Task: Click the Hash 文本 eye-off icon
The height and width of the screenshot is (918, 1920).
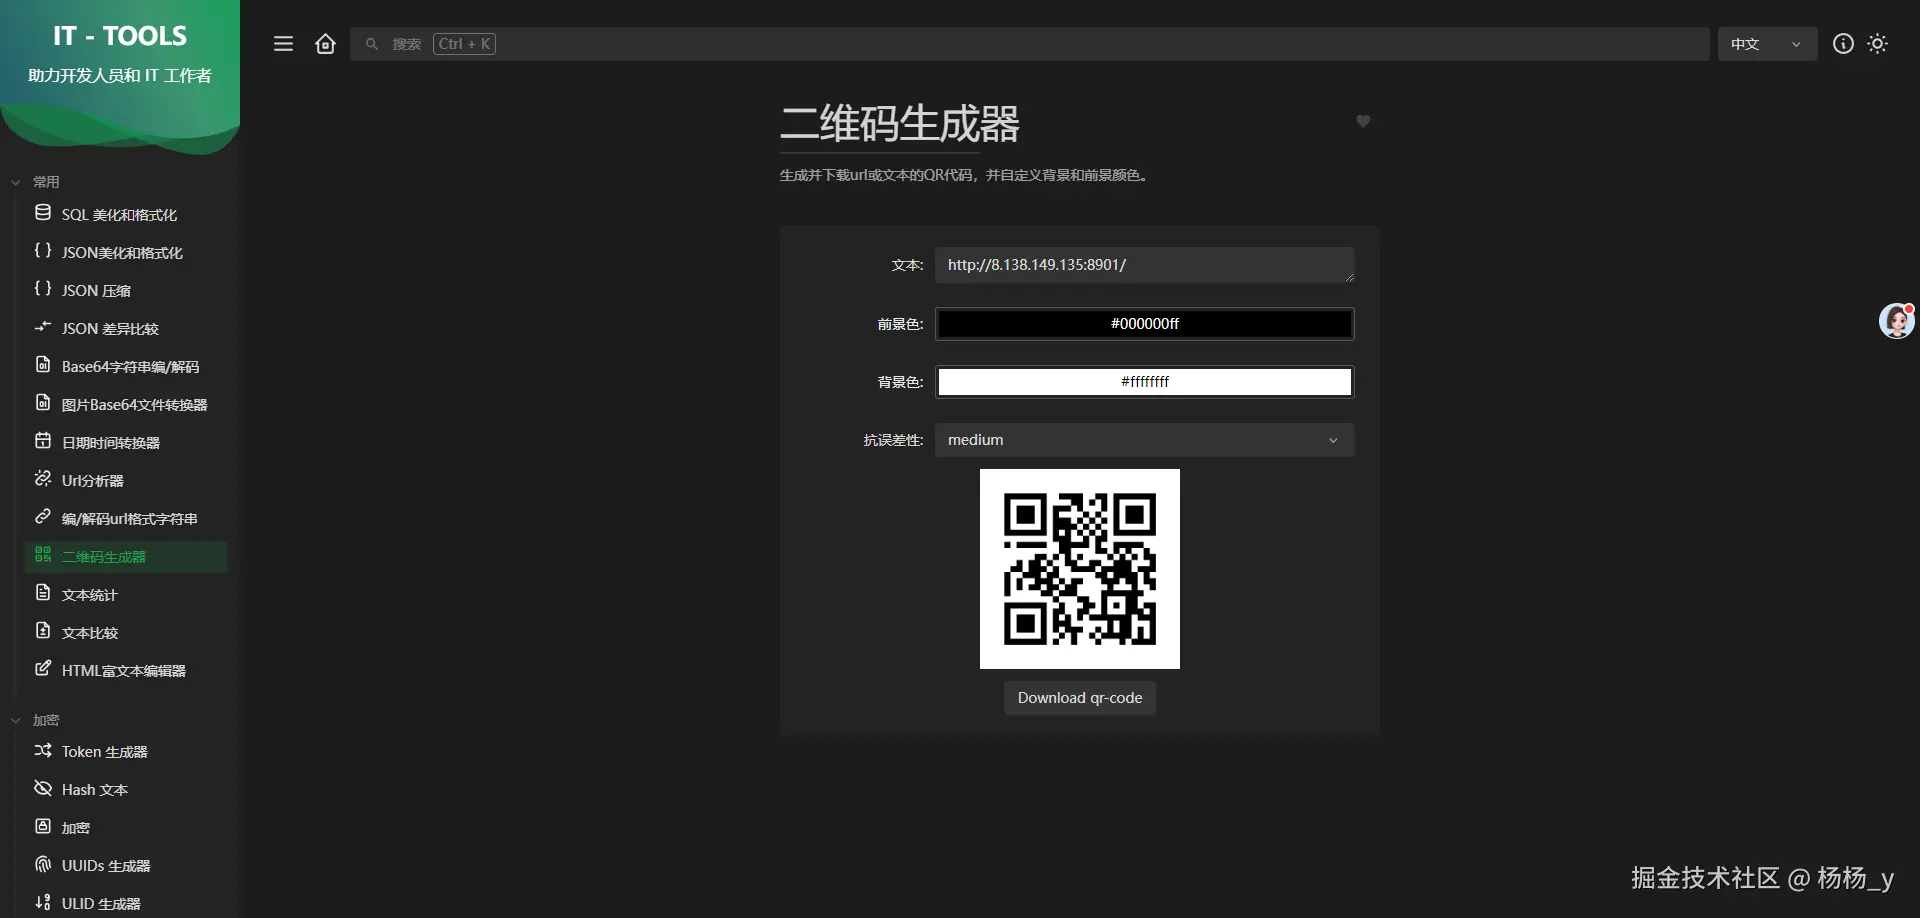Action: coord(43,788)
